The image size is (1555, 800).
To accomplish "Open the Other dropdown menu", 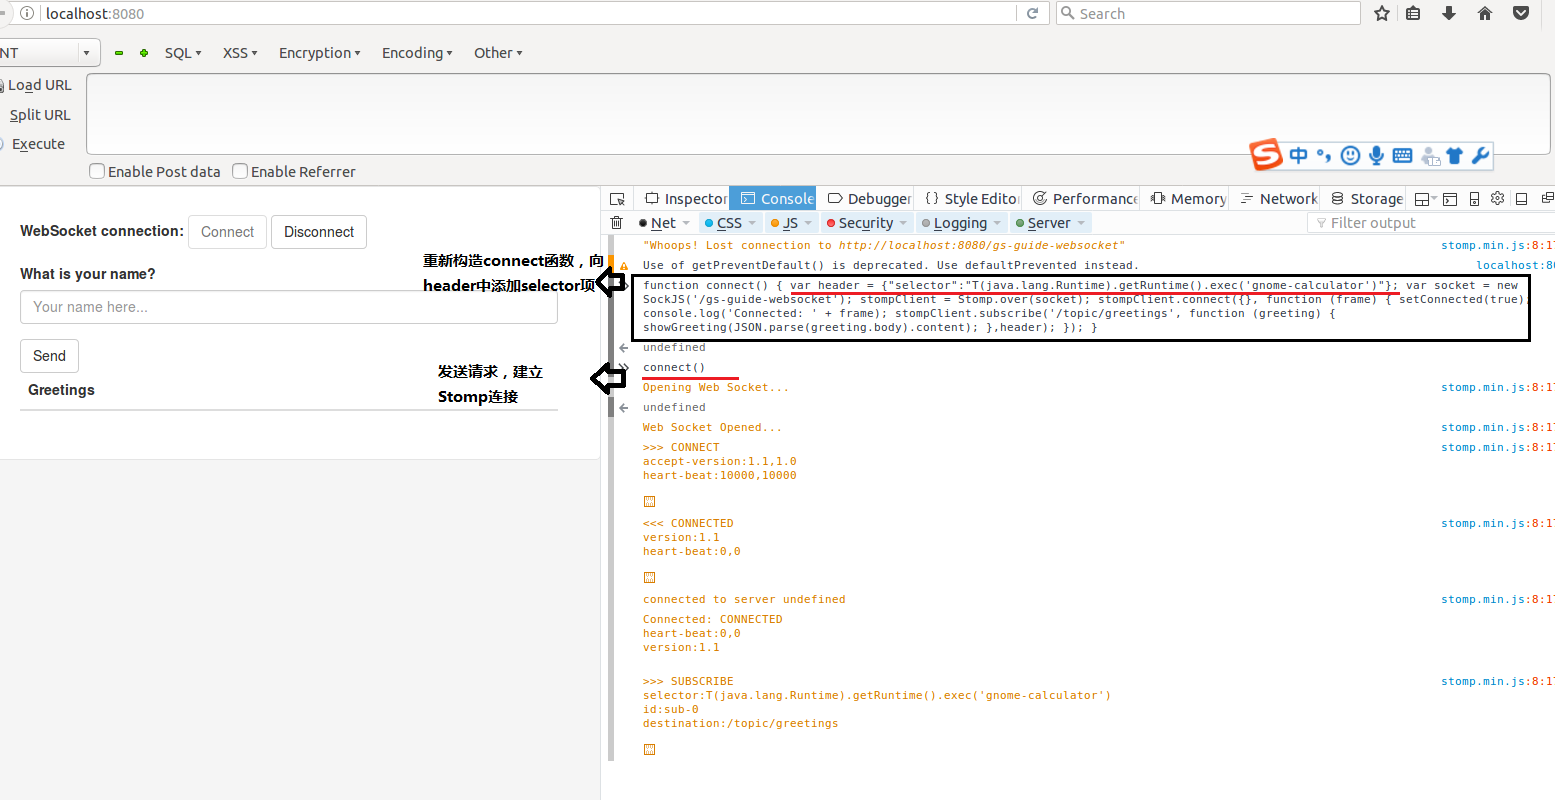I will tap(498, 53).
